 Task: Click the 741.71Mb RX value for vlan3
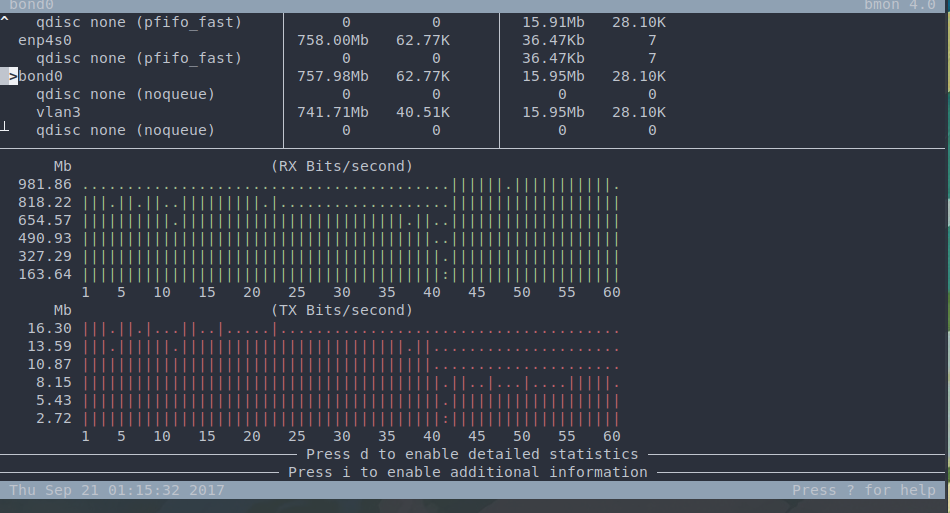tap(333, 112)
